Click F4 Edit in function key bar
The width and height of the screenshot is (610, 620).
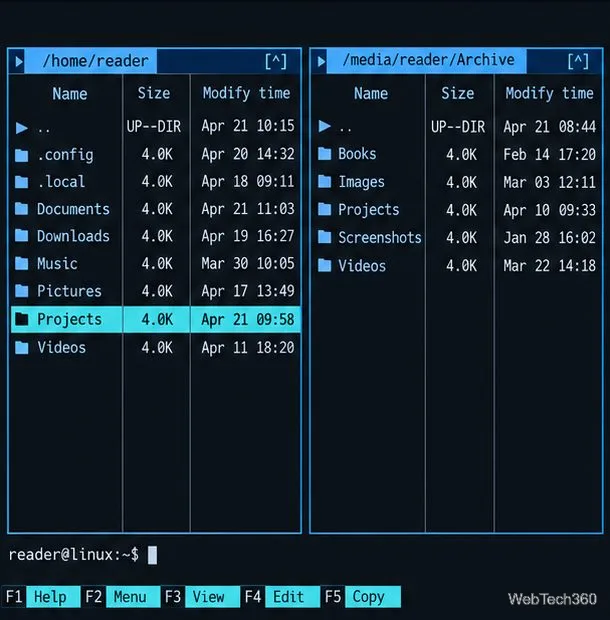tap(280, 597)
